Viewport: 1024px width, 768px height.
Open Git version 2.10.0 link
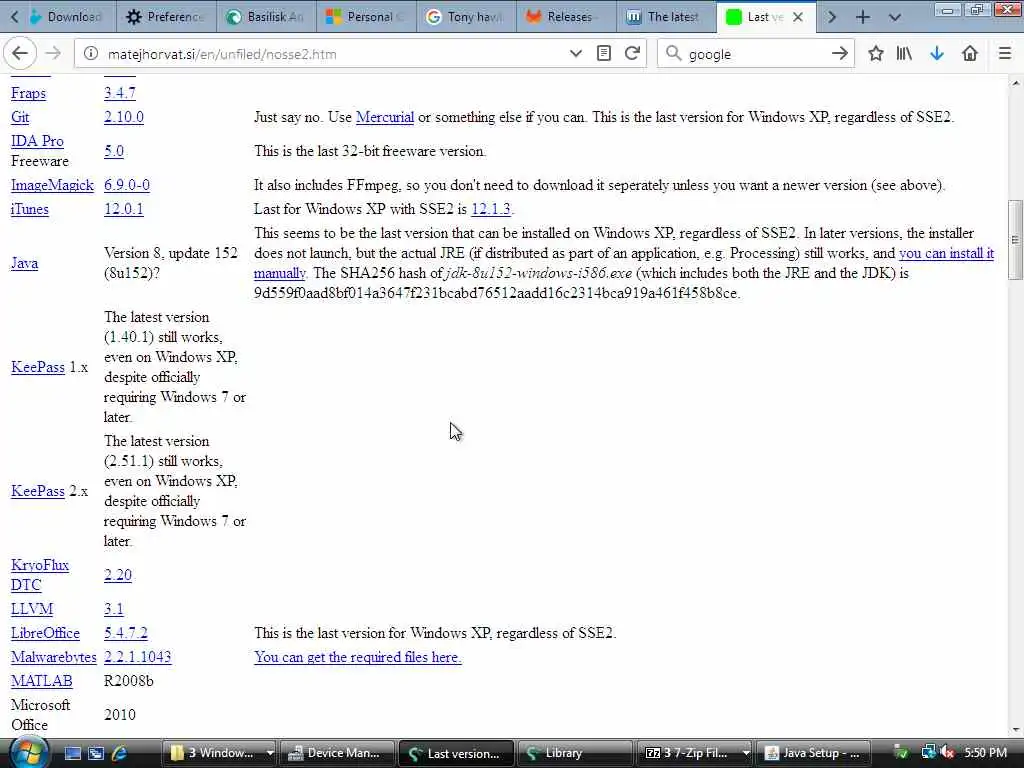(x=123, y=117)
